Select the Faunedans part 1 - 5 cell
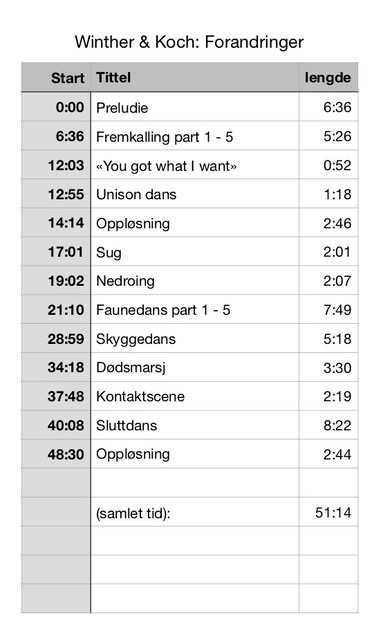The height and width of the screenshot is (640, 392). coord(195,310)
